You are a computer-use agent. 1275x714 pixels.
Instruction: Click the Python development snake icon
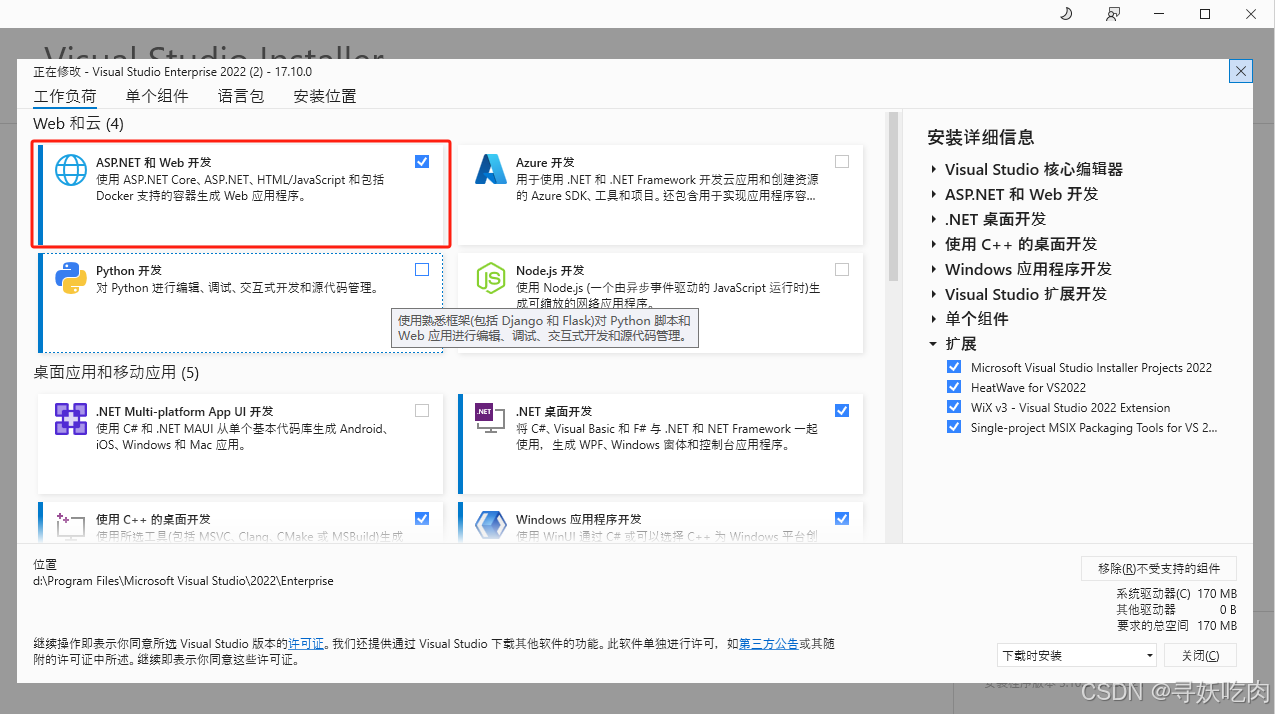(x=71, y=278)
